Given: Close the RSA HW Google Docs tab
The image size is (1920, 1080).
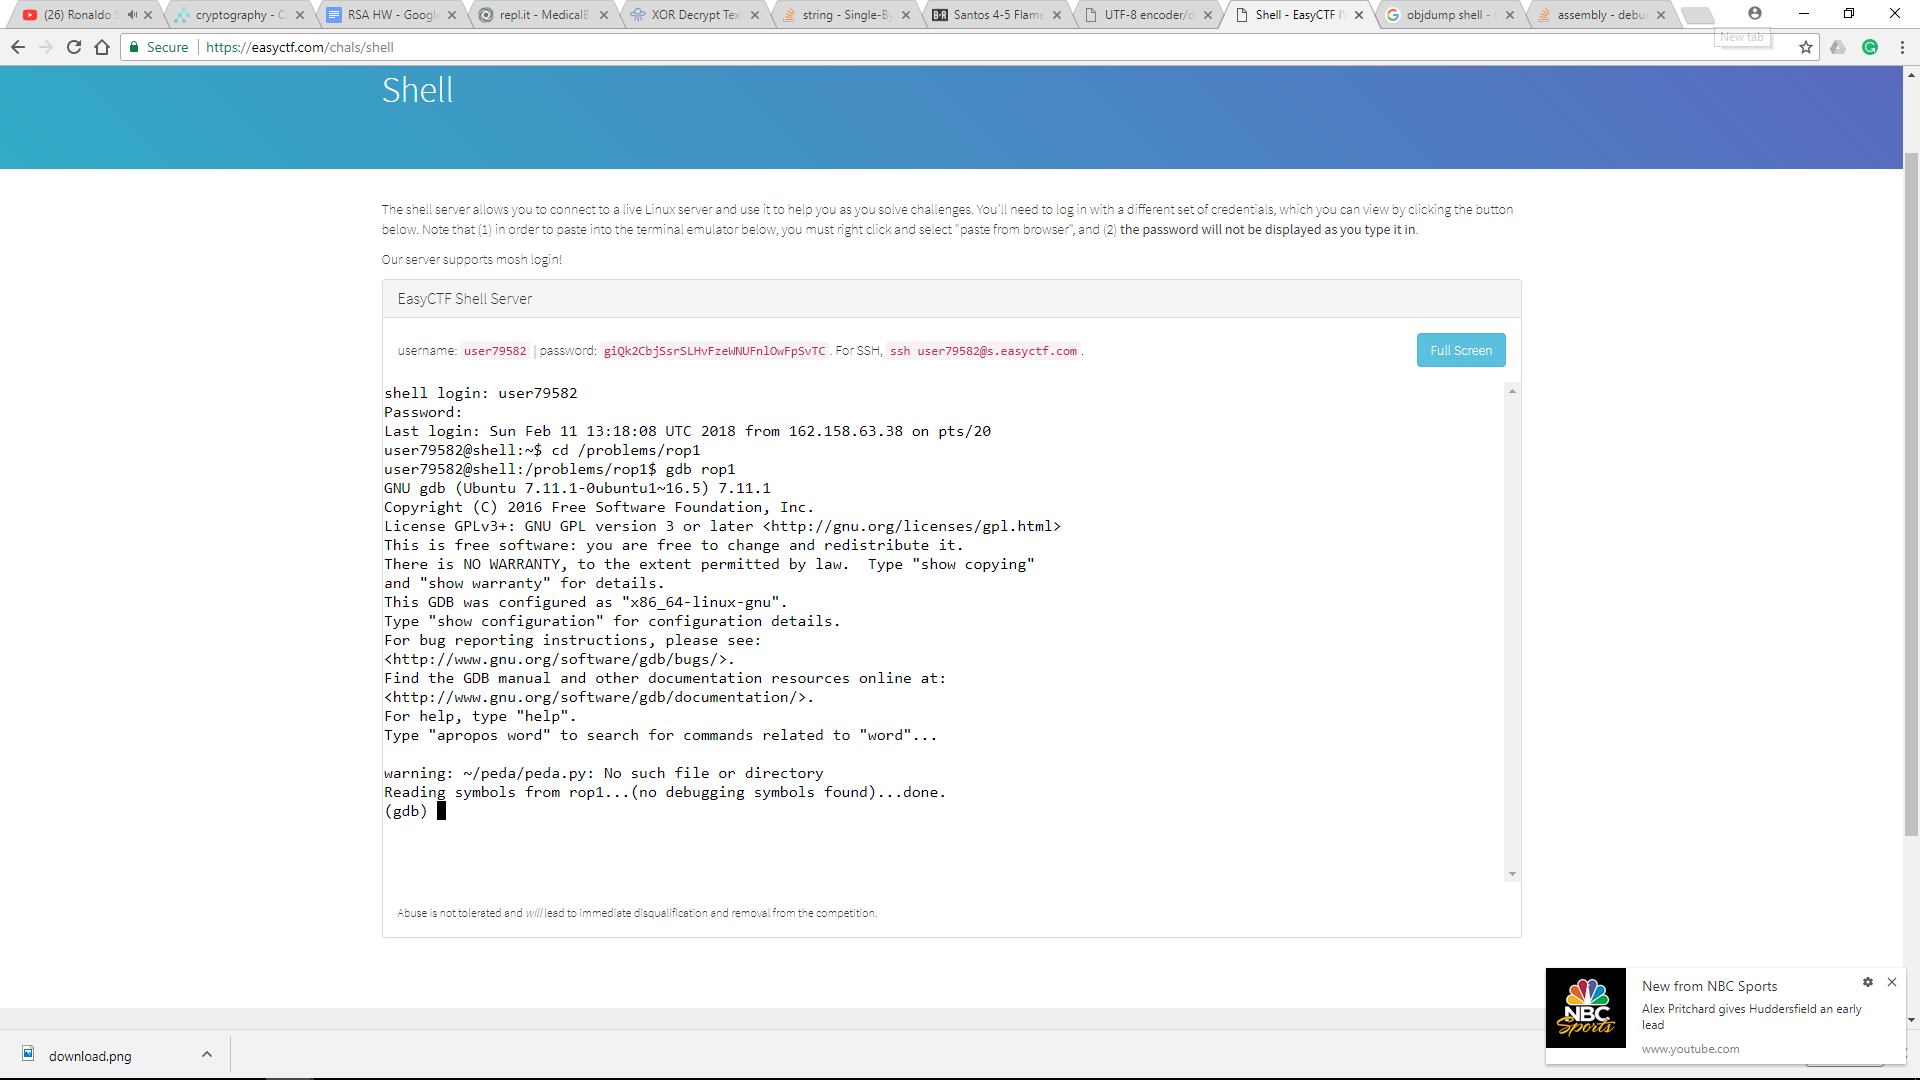Looking at the screenshot, I should pyautogui.click(x=452, y=15).
